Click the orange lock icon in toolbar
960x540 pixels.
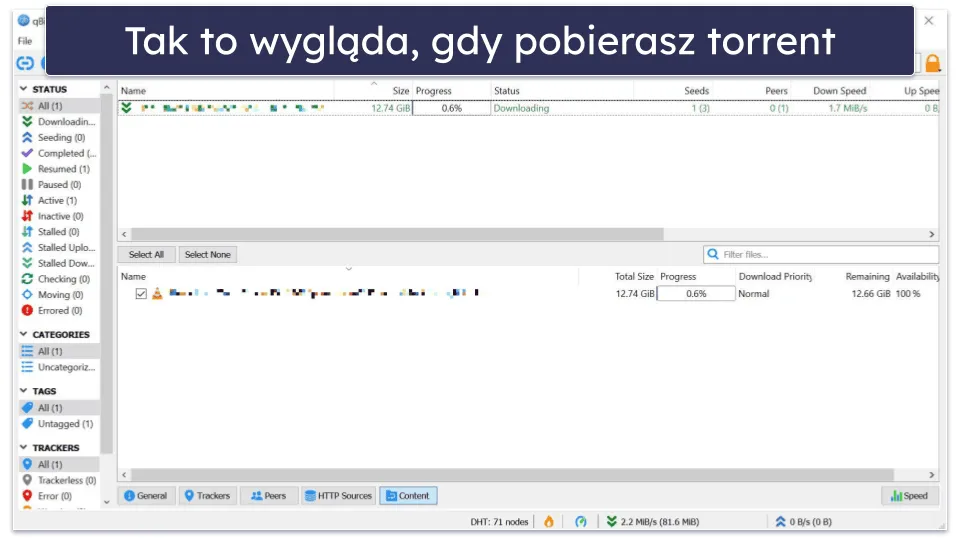click(x=932, y=63)
